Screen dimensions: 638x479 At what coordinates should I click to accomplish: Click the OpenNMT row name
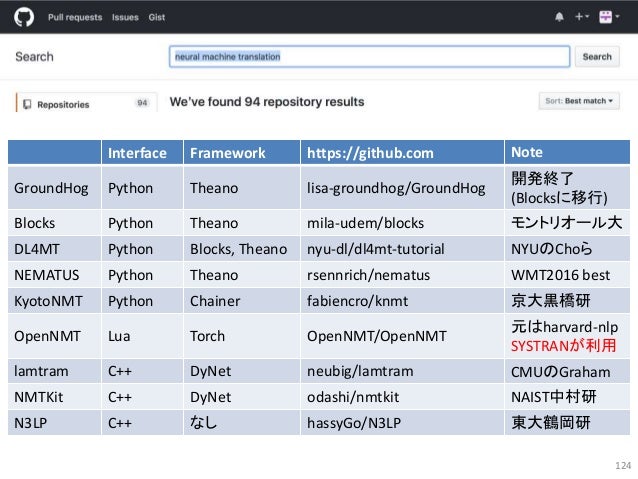tap(47, 336)
